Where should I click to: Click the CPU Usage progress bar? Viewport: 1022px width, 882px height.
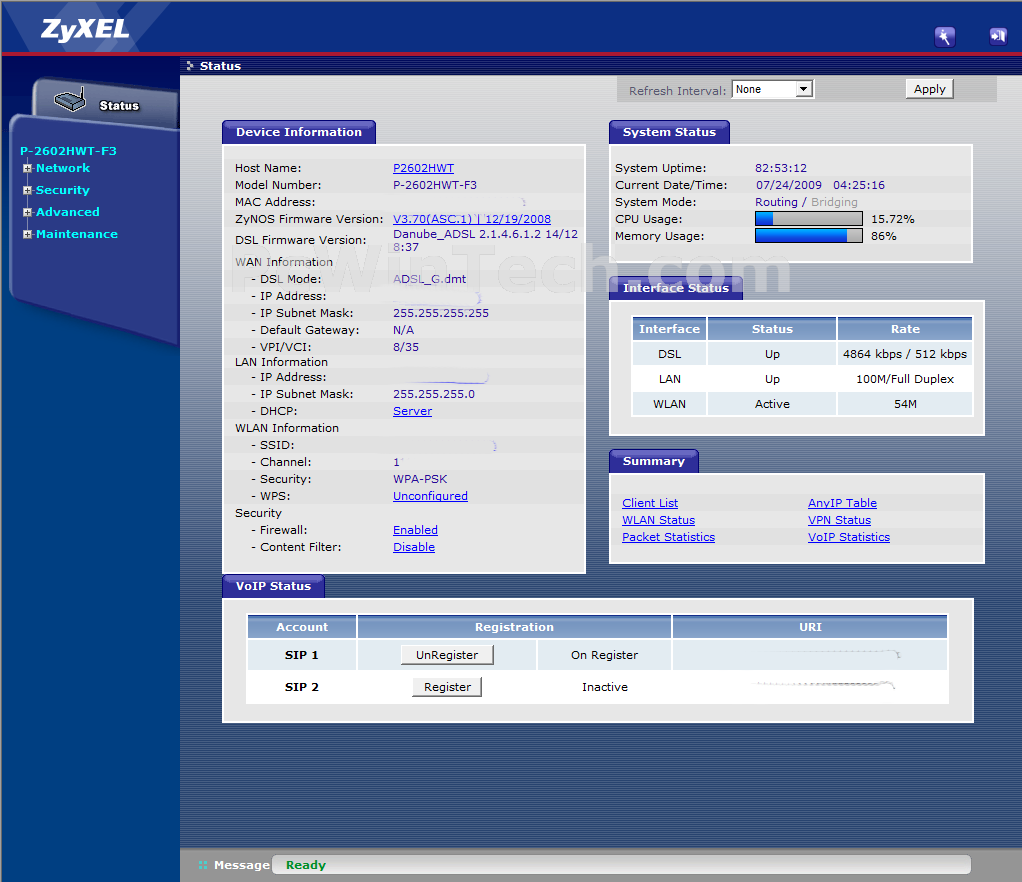808,219
